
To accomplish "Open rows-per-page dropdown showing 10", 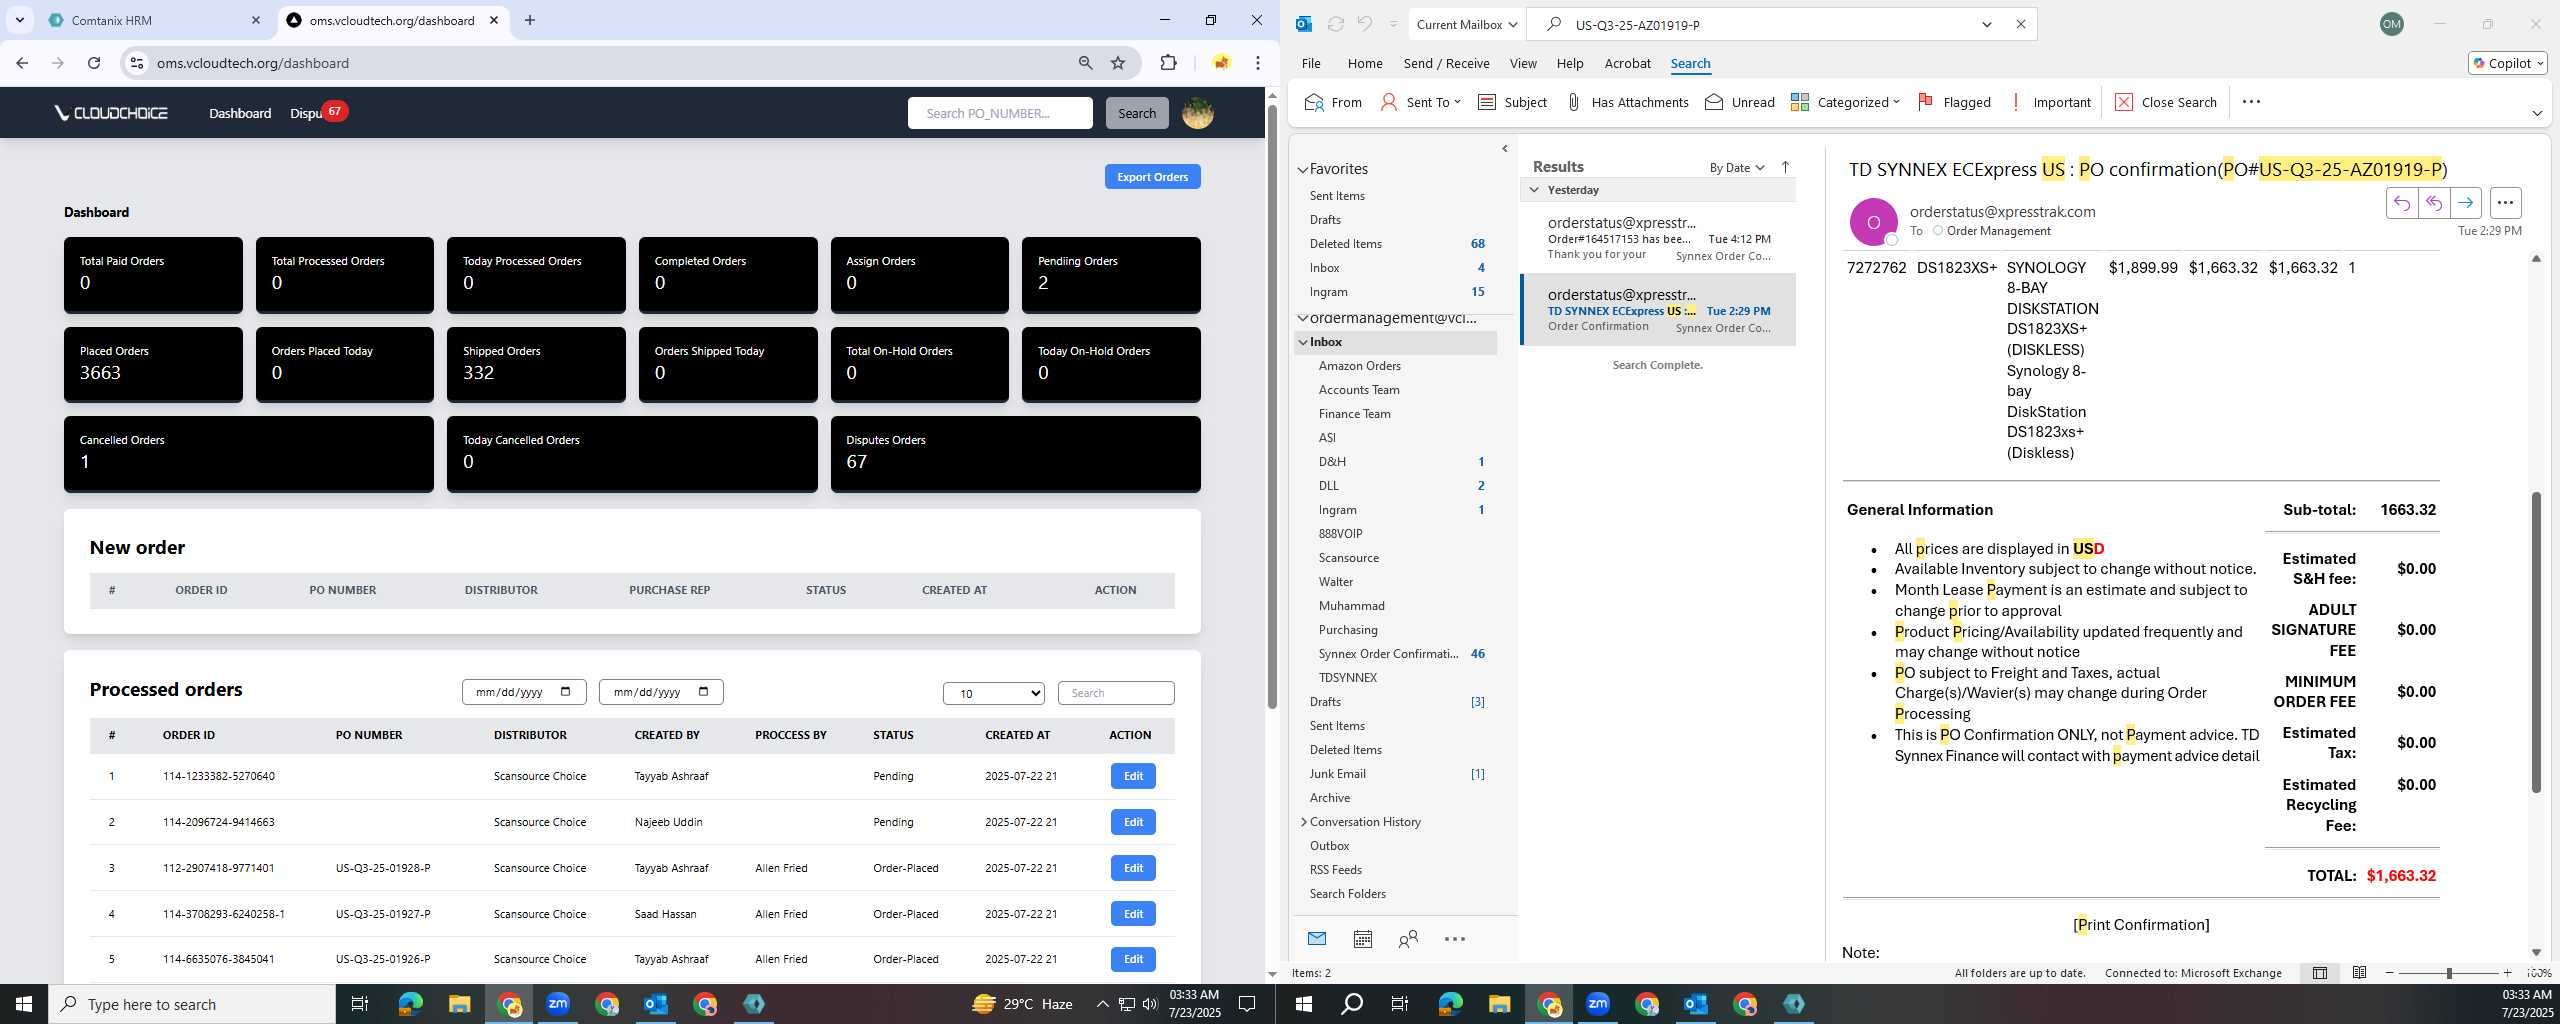I will click(x=994, y=693).
